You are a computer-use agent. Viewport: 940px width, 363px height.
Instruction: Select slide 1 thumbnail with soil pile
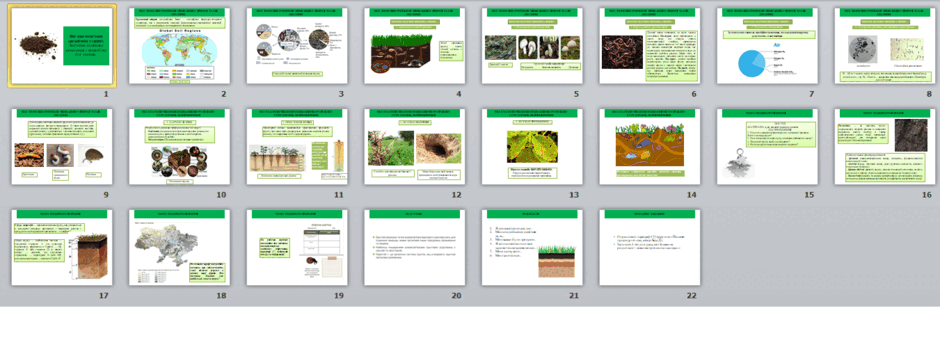[x=62, y=46]
